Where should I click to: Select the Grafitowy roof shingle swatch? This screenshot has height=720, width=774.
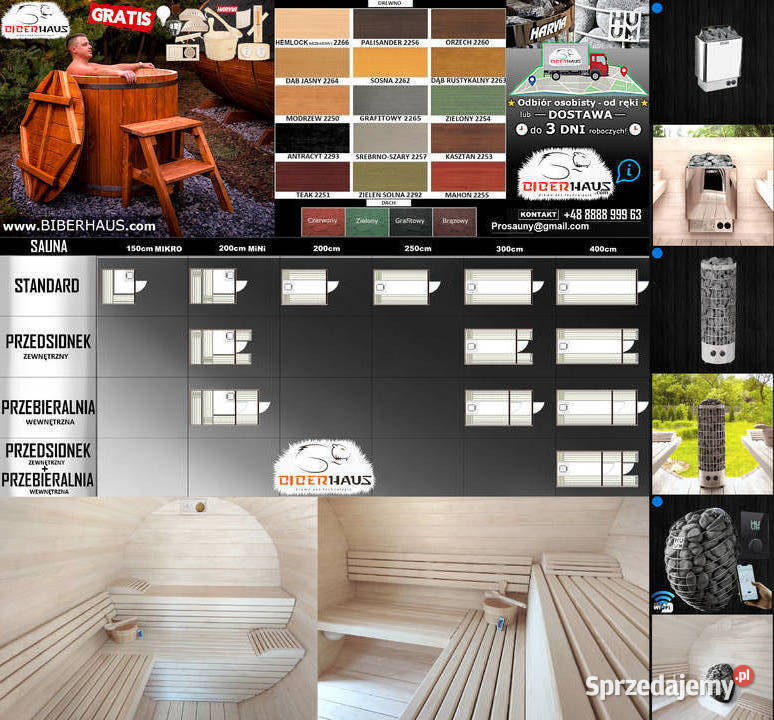[x=410, y=221]
